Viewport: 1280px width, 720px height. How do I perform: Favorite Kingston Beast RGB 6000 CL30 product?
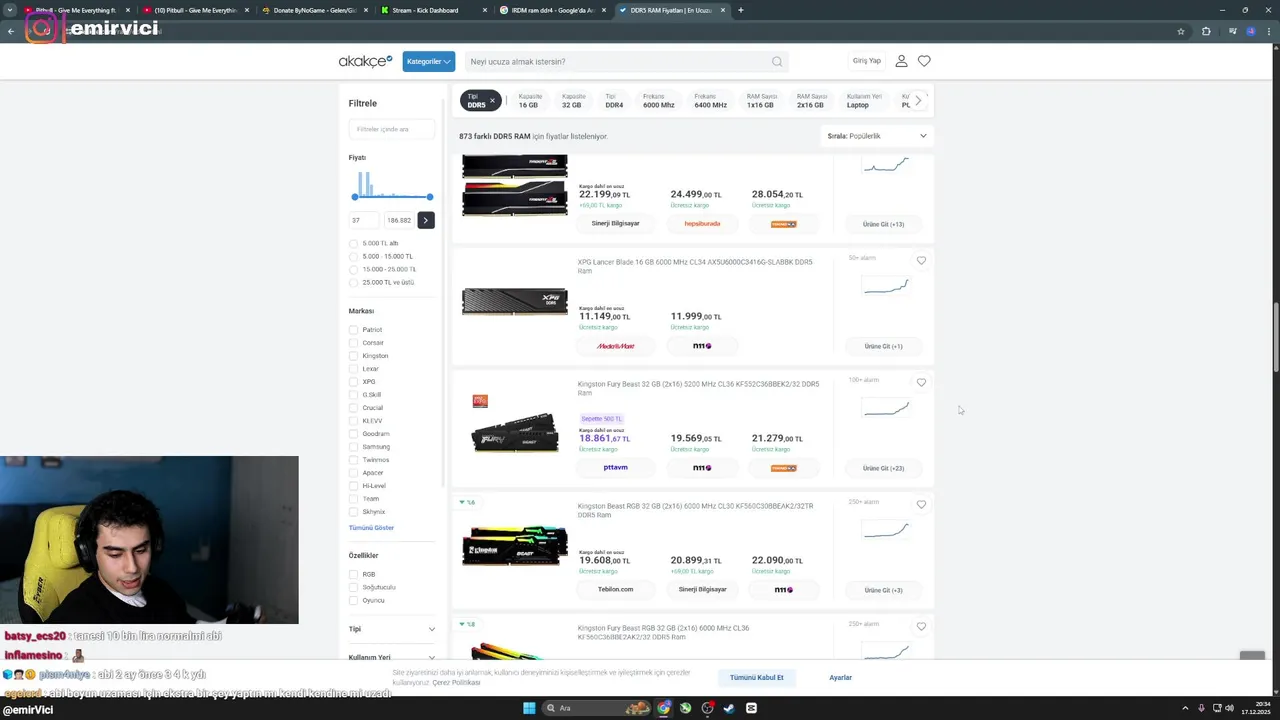[x=922, y=504]
